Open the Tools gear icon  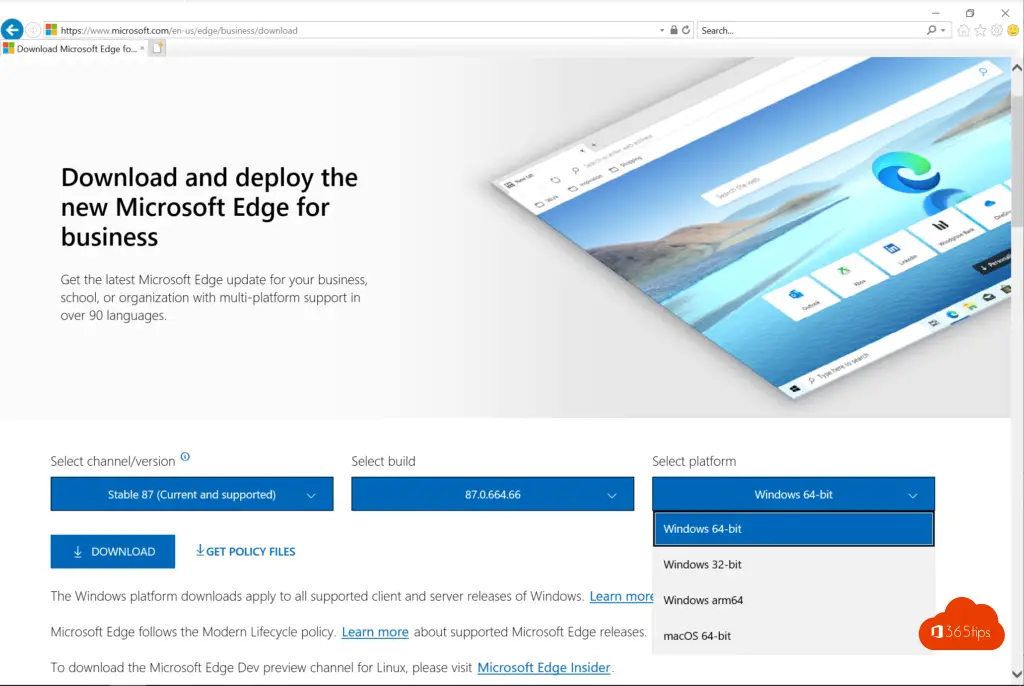[996, 30]
